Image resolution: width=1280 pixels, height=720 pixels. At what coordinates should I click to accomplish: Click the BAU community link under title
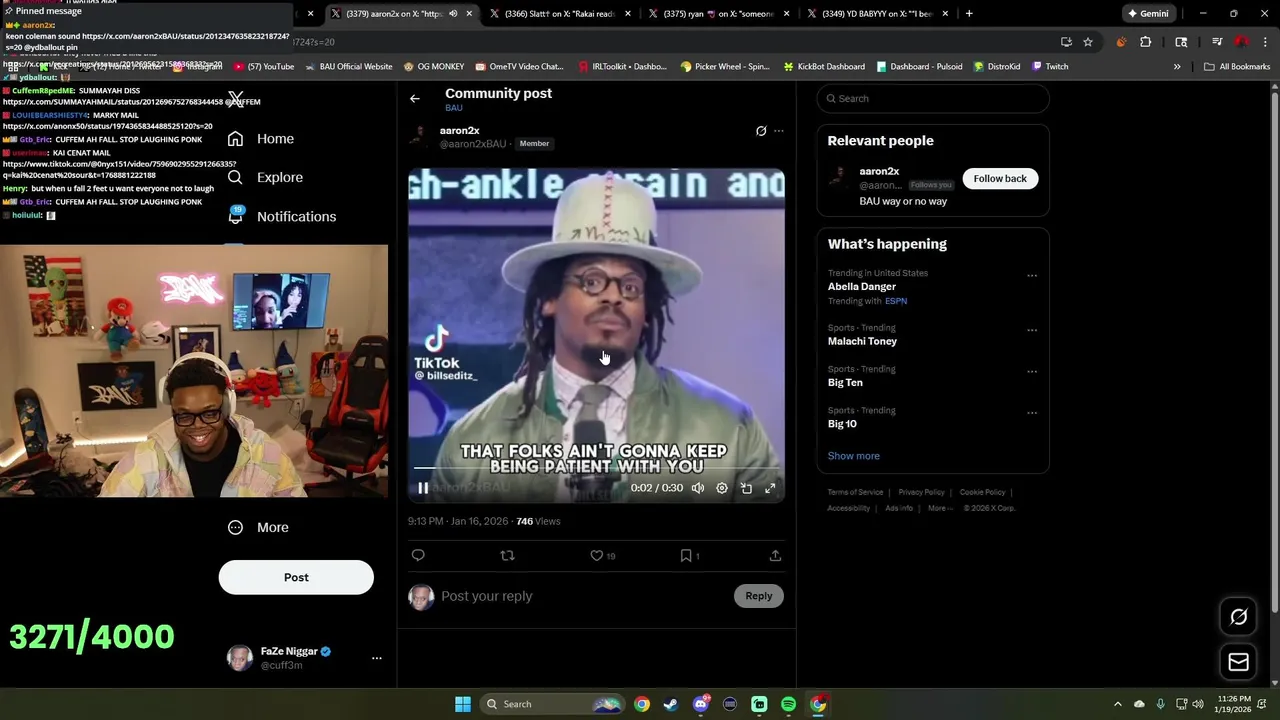pos(454,108)
